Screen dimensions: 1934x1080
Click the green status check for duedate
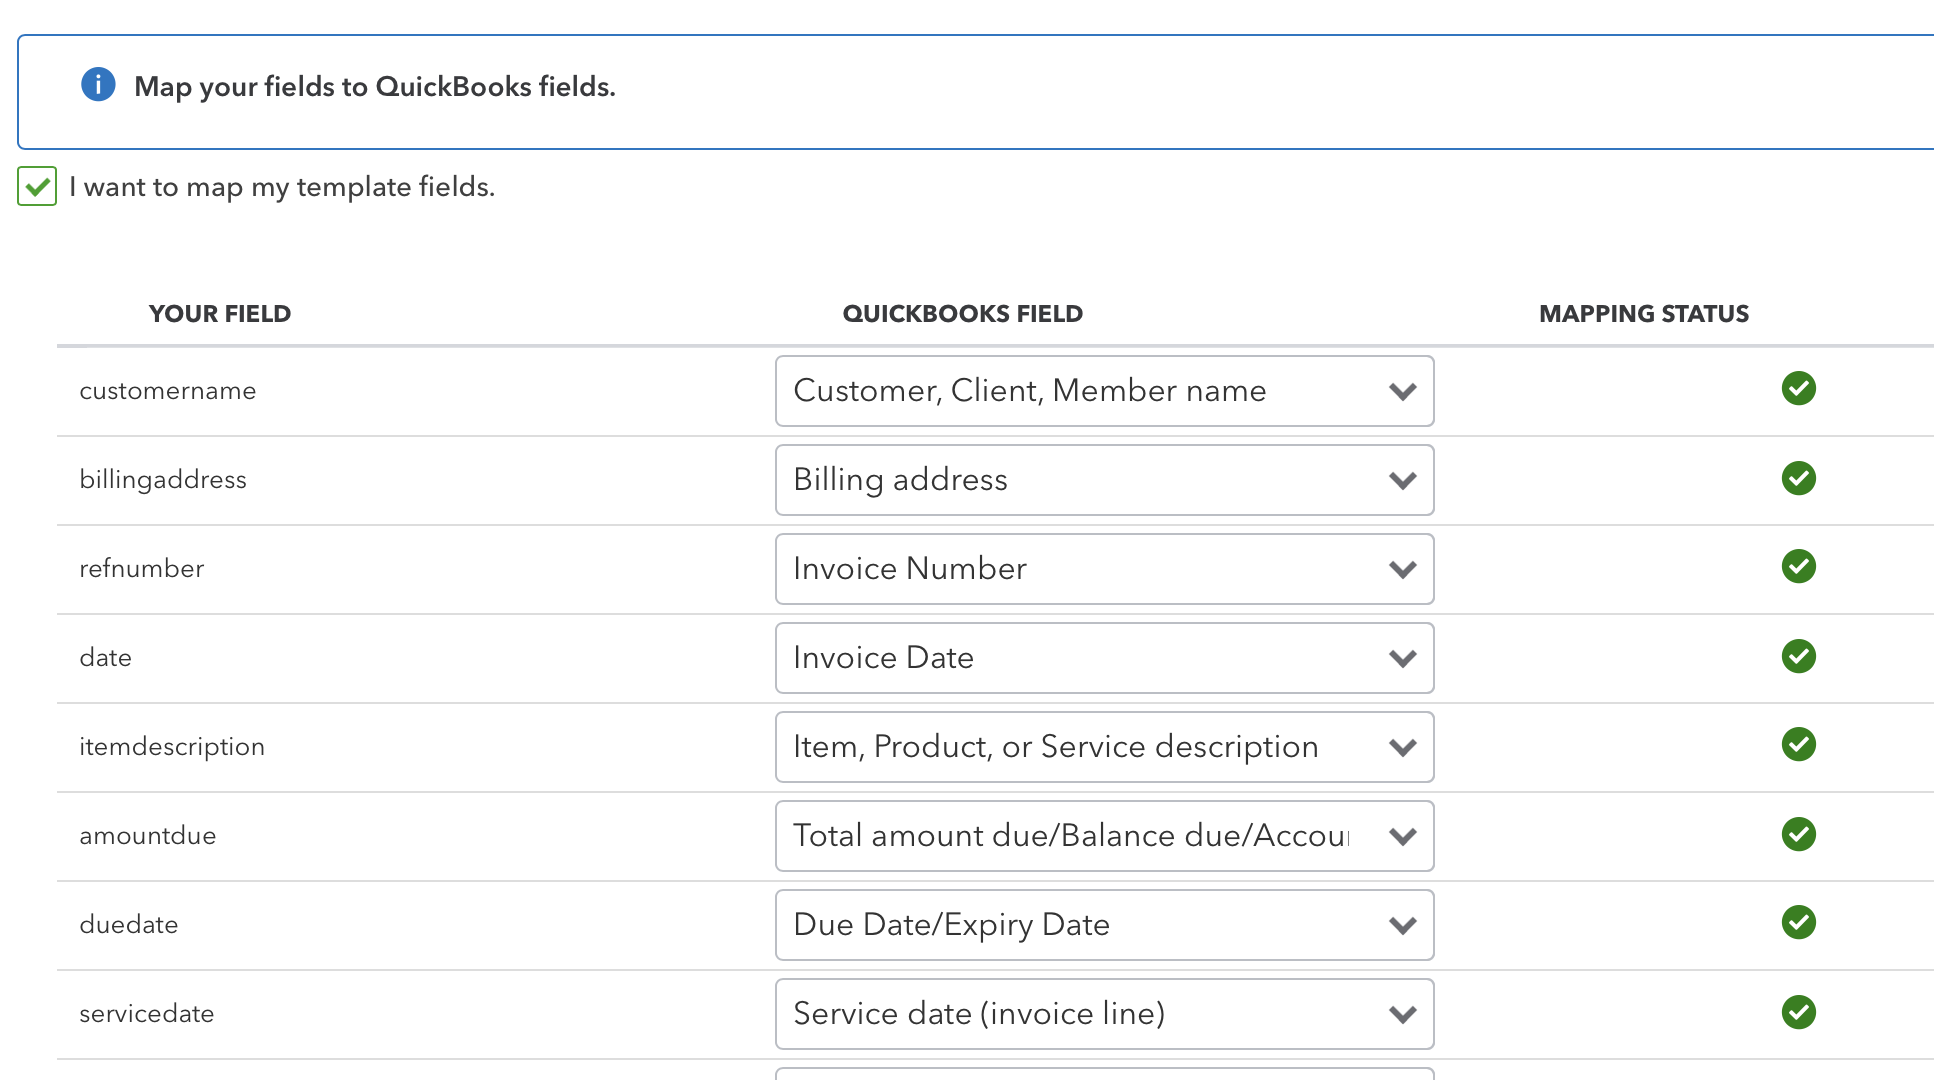click(x=1798, y=923)
